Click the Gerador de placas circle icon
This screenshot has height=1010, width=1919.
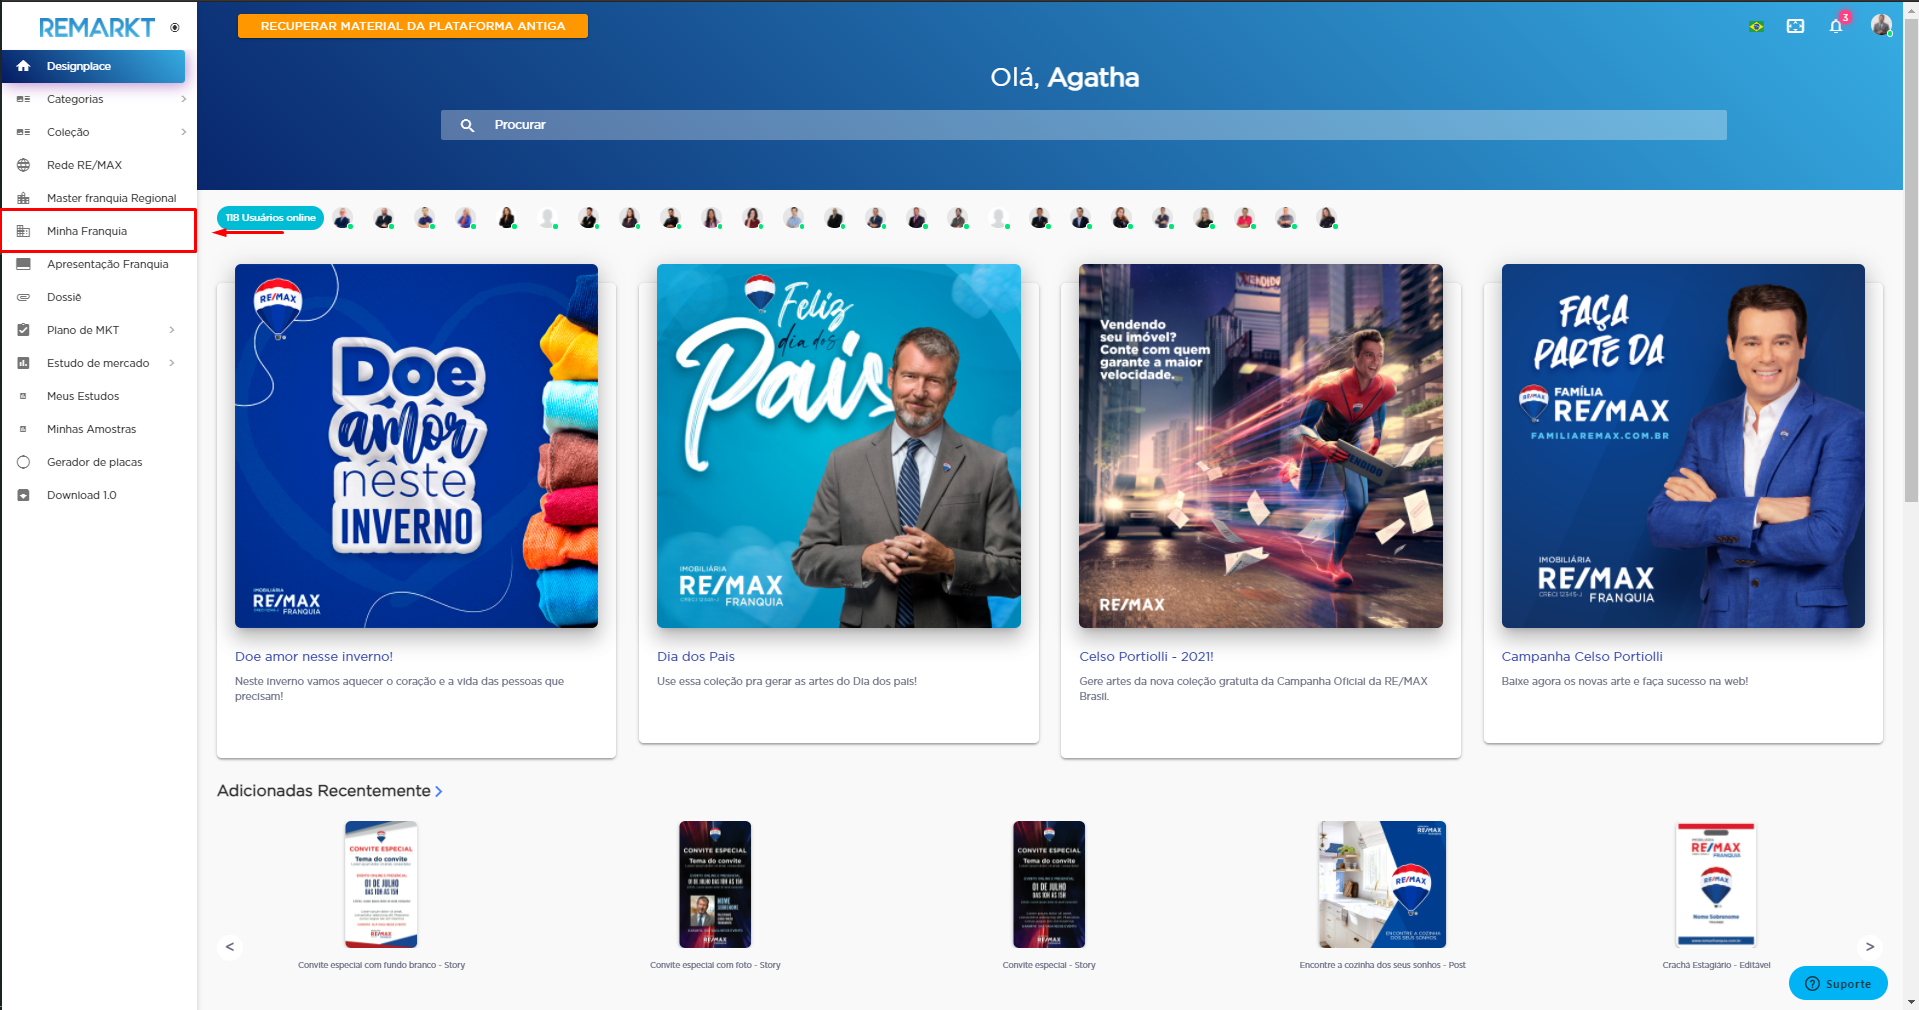point(23,462)
